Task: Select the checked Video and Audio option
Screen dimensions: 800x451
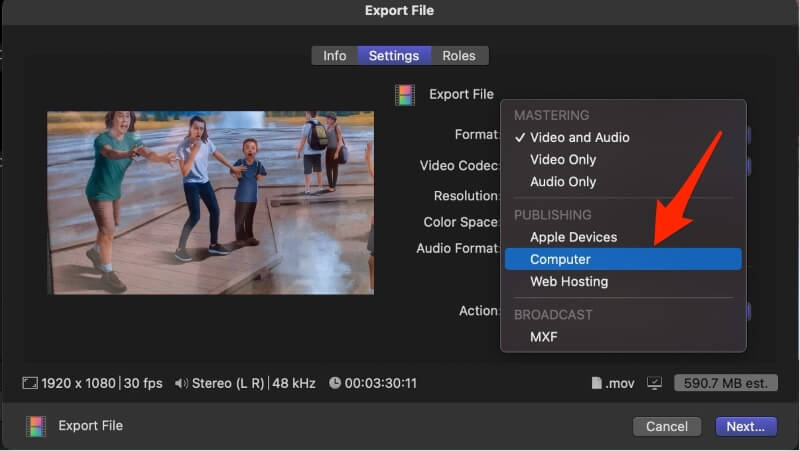Action: tap(579, 137)
